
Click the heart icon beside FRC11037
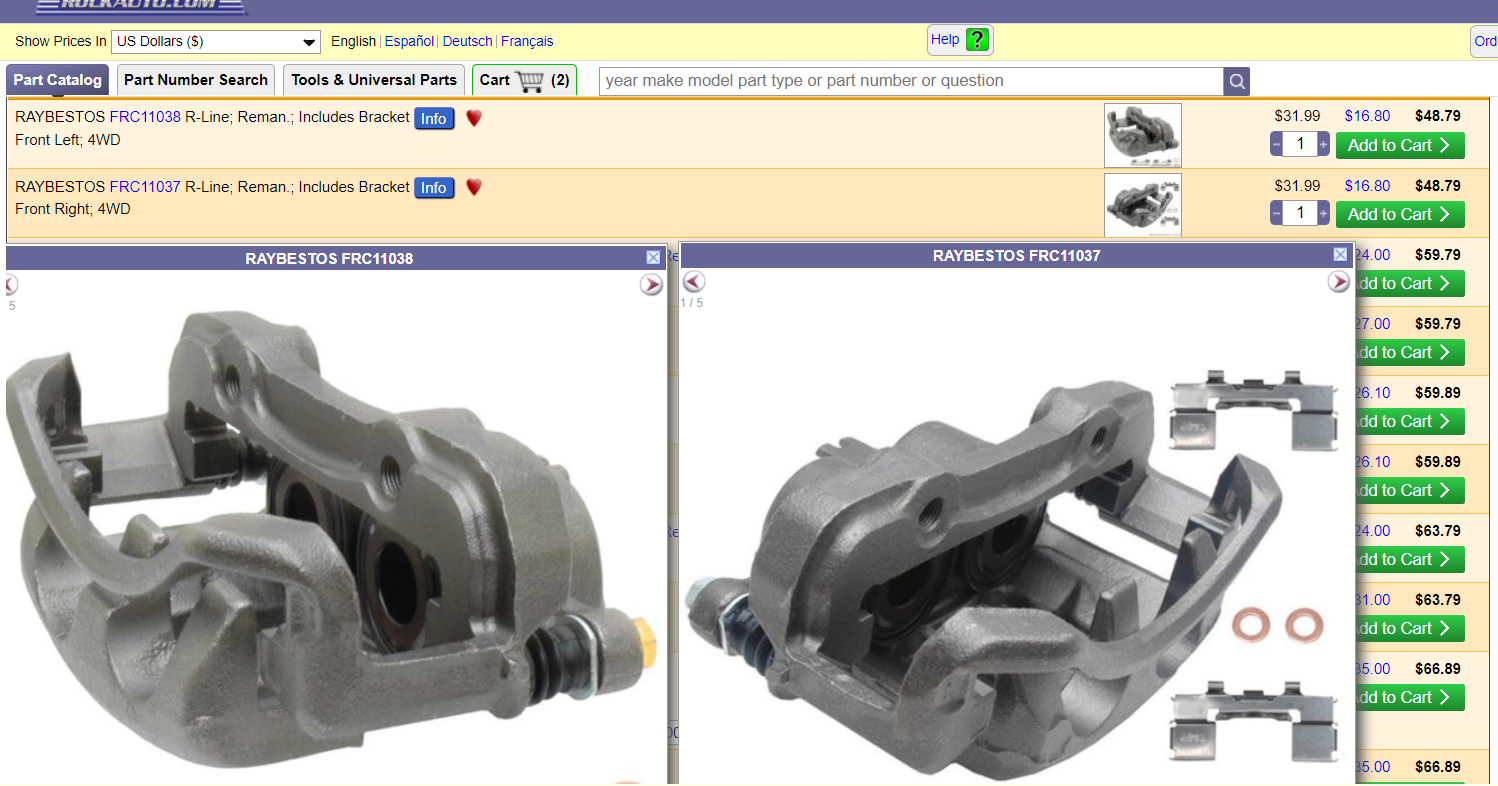(x=474, y=187)
